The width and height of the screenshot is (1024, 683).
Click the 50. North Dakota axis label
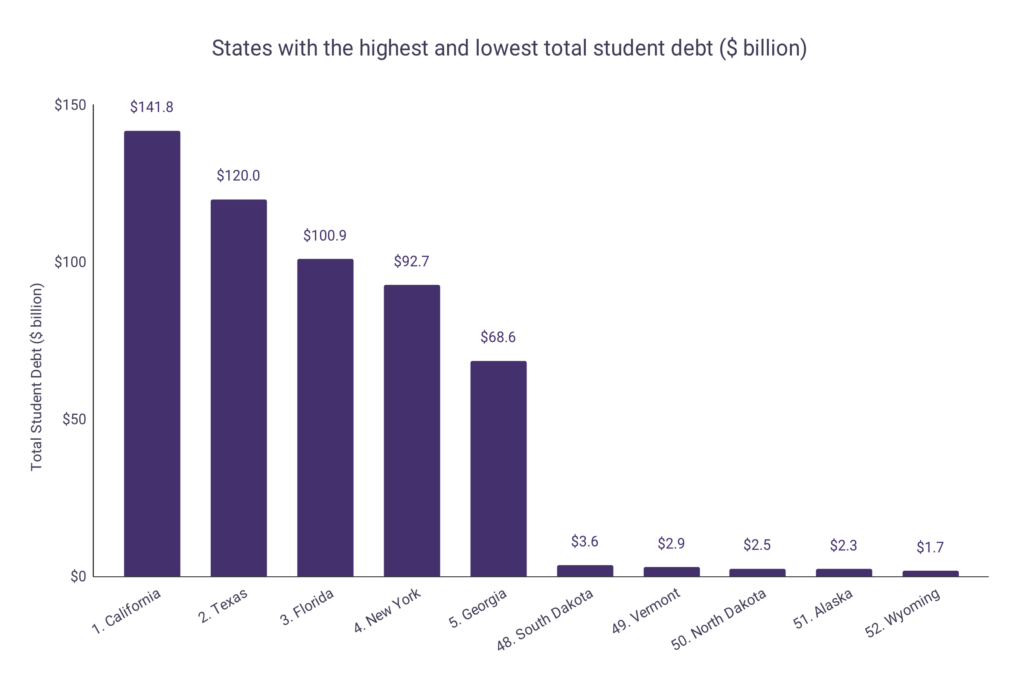718,619
